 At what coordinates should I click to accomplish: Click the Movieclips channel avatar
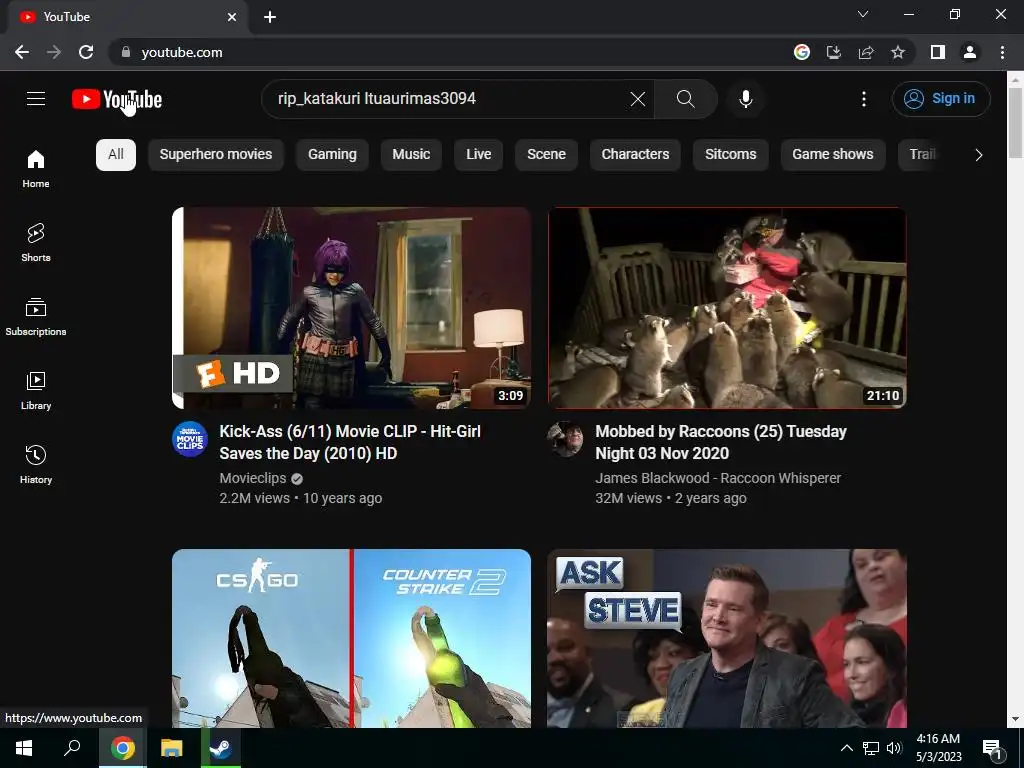click(x=190, y=439)
